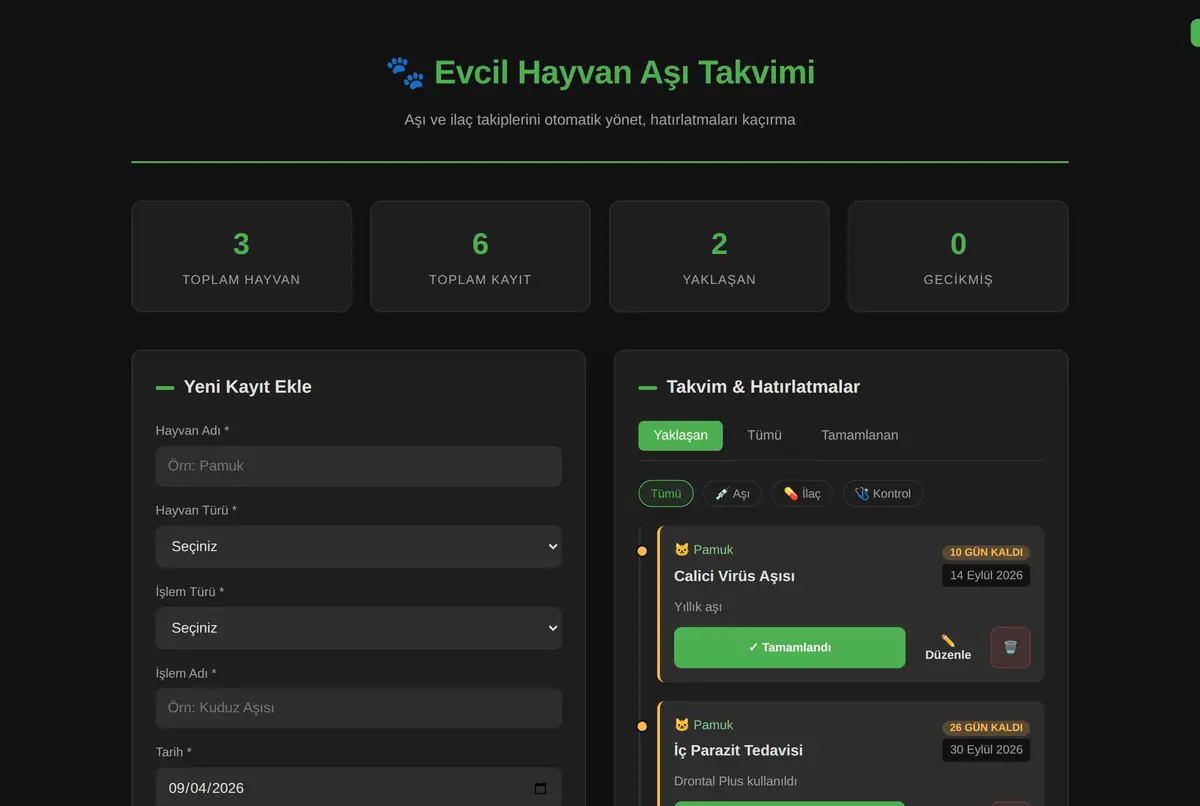Click the Yaklaşan stat card
This screenshot has height=806, width=1200.
(719, 256)
